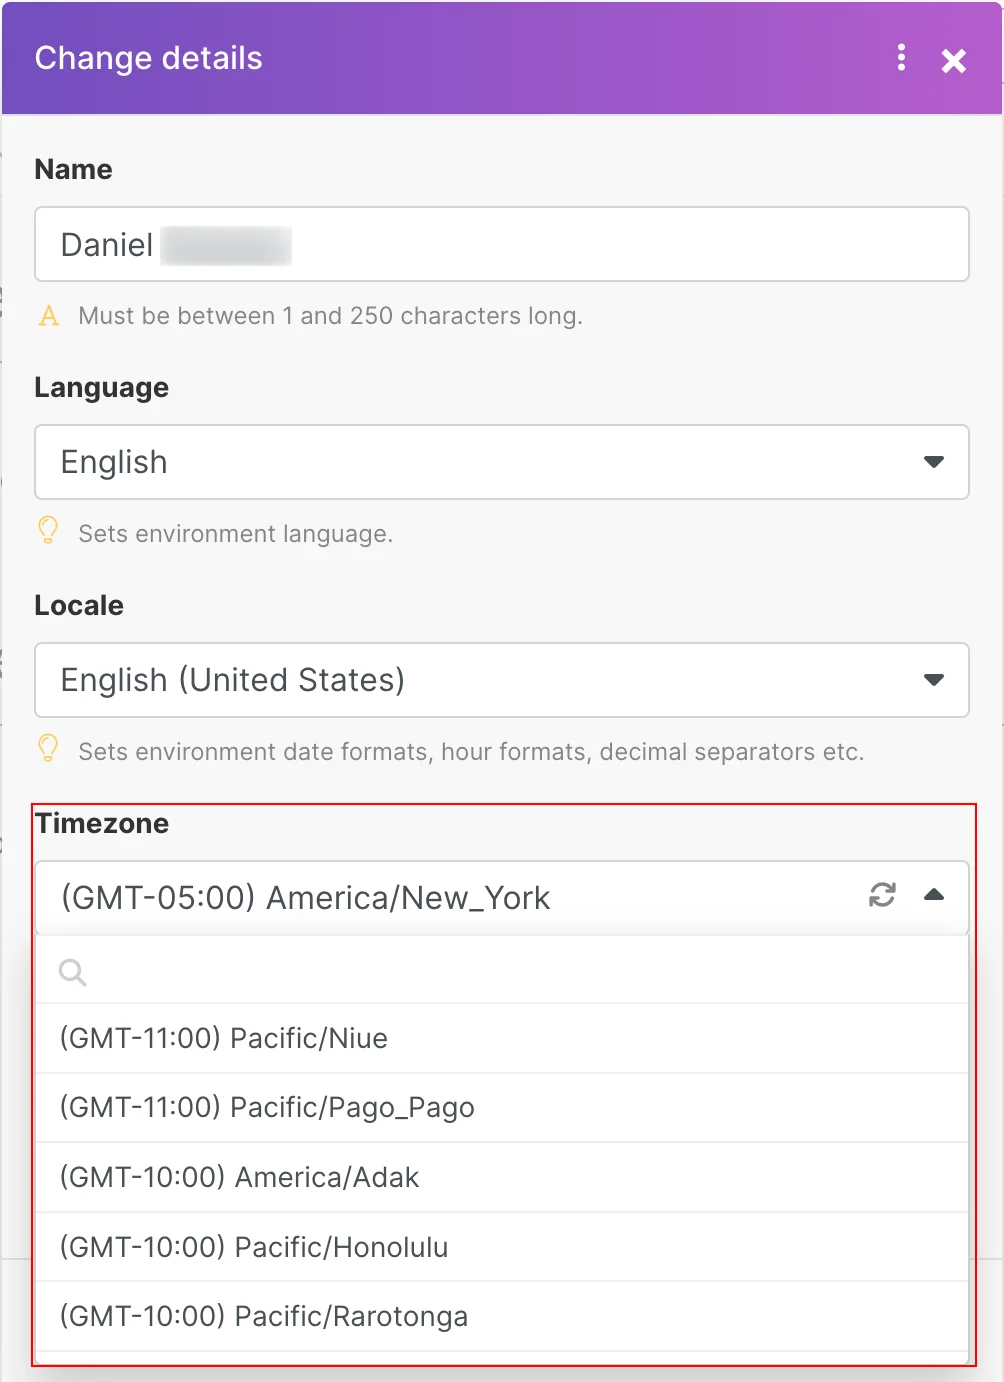The width and height of the screenshot is (1004, 1382).
Task: Click the English (United States) locale box
Action: [x=502, y=680]
